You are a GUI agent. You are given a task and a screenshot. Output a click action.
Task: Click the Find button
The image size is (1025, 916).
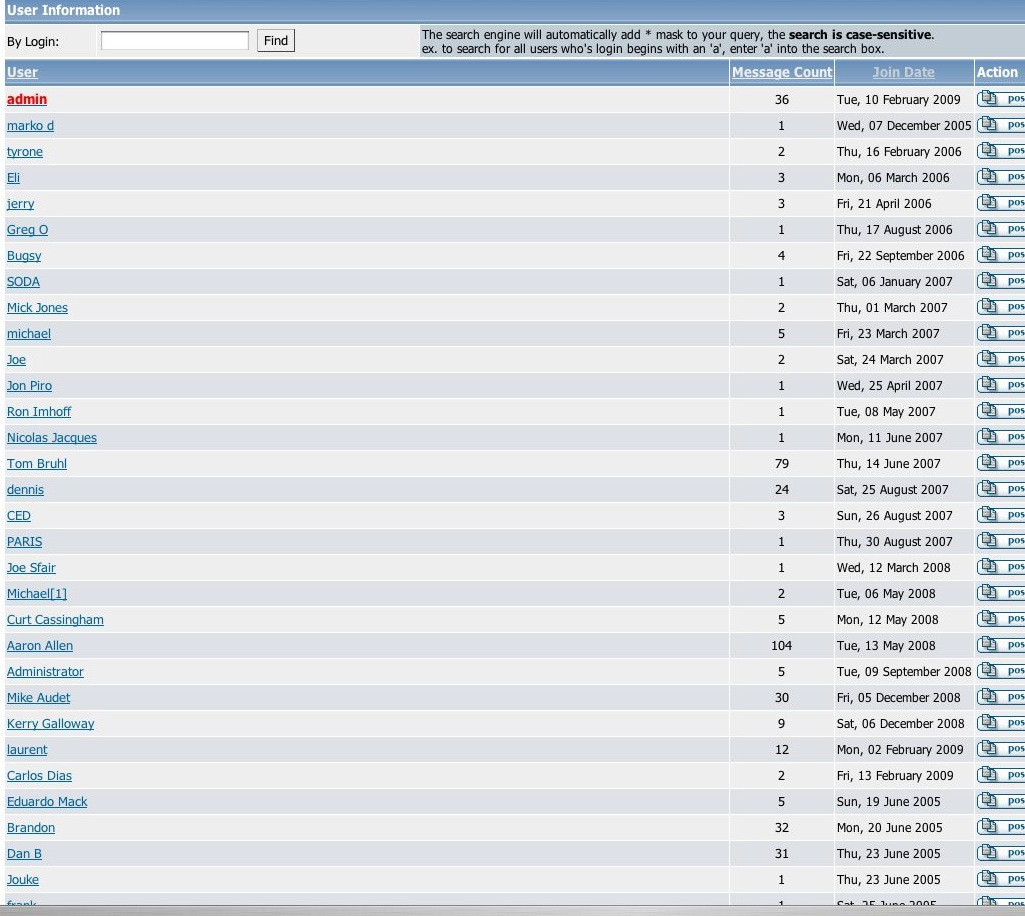click(x=276, y=41)
